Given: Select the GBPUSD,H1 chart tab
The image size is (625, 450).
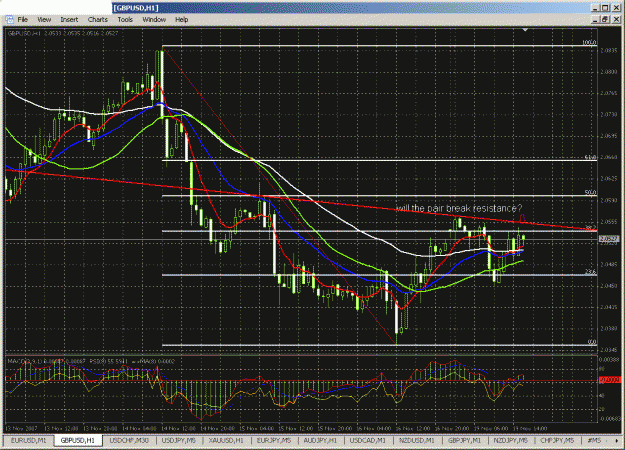Looking at the screenshot, I should point(78,440).
